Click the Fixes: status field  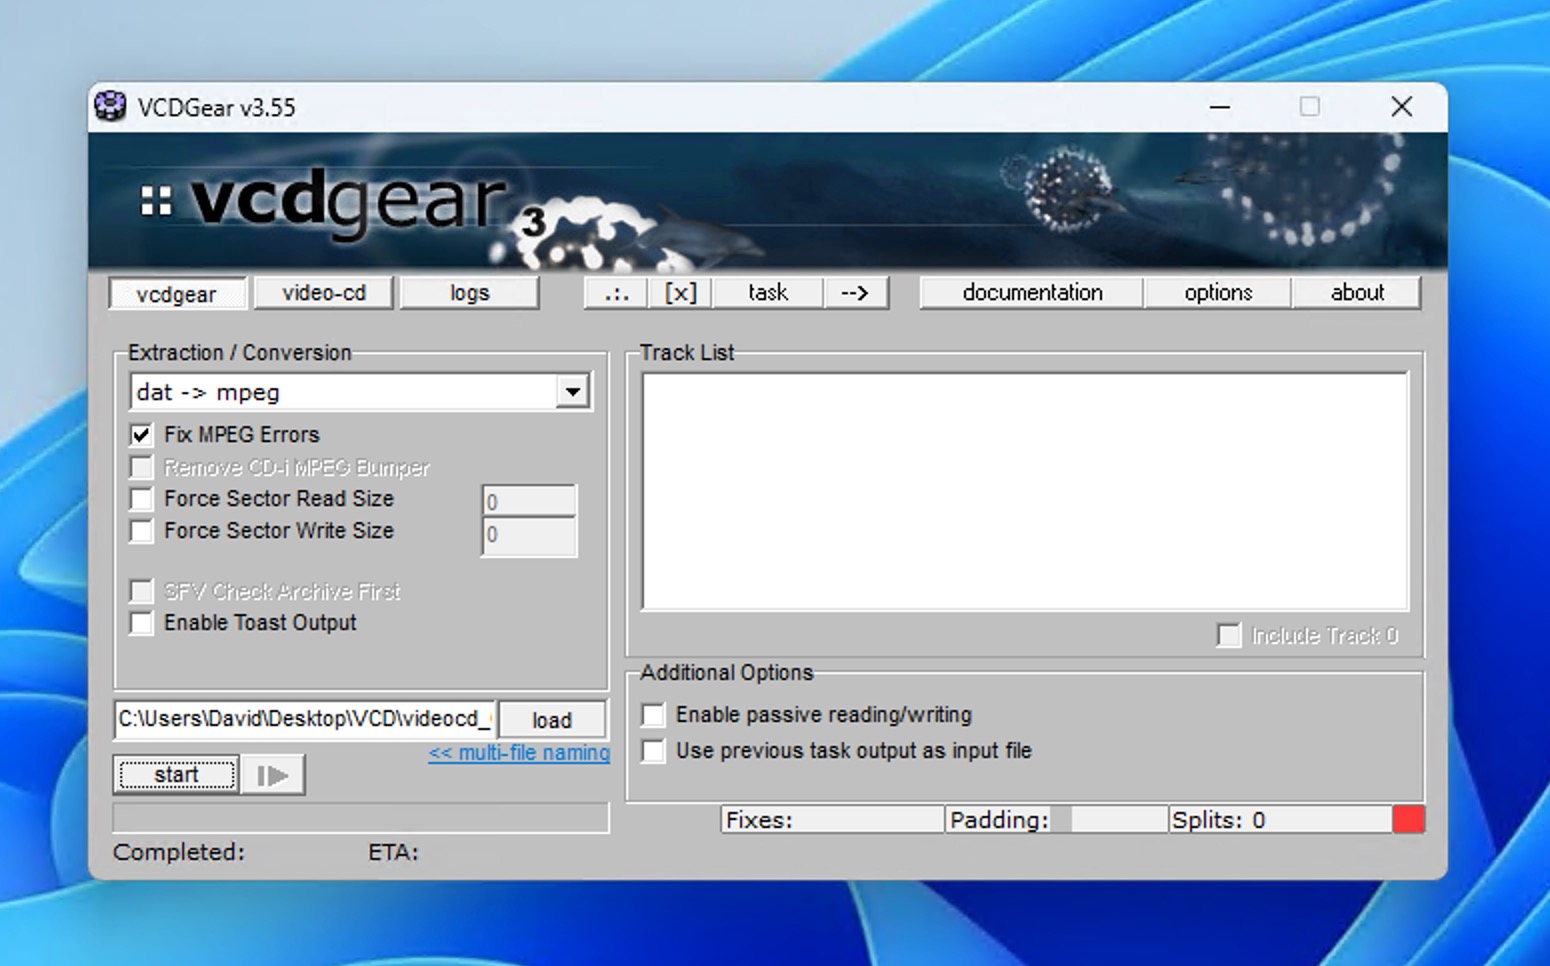point(832,820)
